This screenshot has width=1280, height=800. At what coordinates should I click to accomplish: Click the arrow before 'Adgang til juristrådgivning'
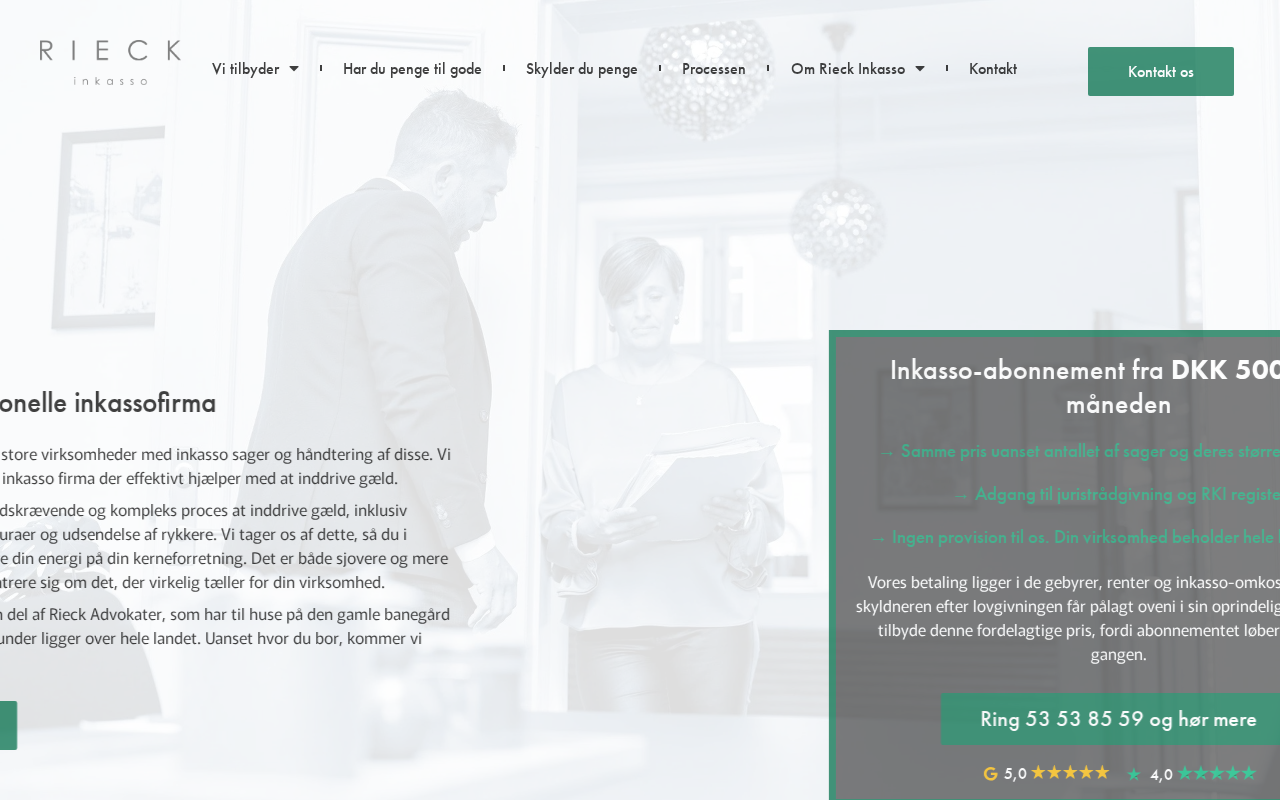[961, 494]
